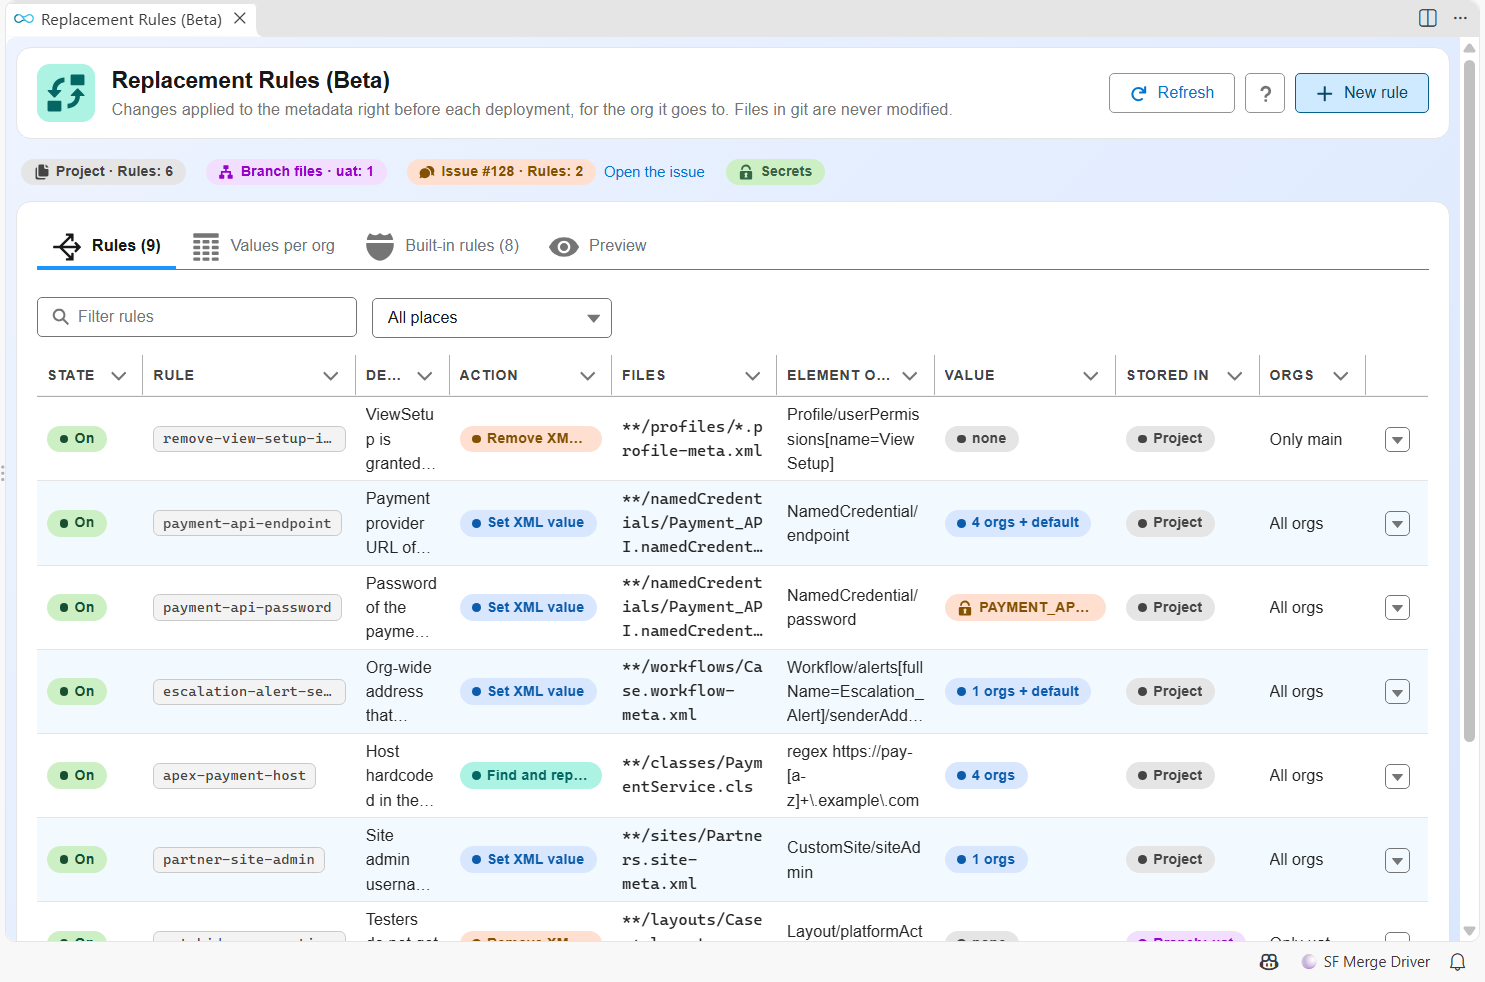Click the Replacement Rules app logo icon
This screenshot has width=1485, height=982.
pyautogui.click(x=66, y=93)
